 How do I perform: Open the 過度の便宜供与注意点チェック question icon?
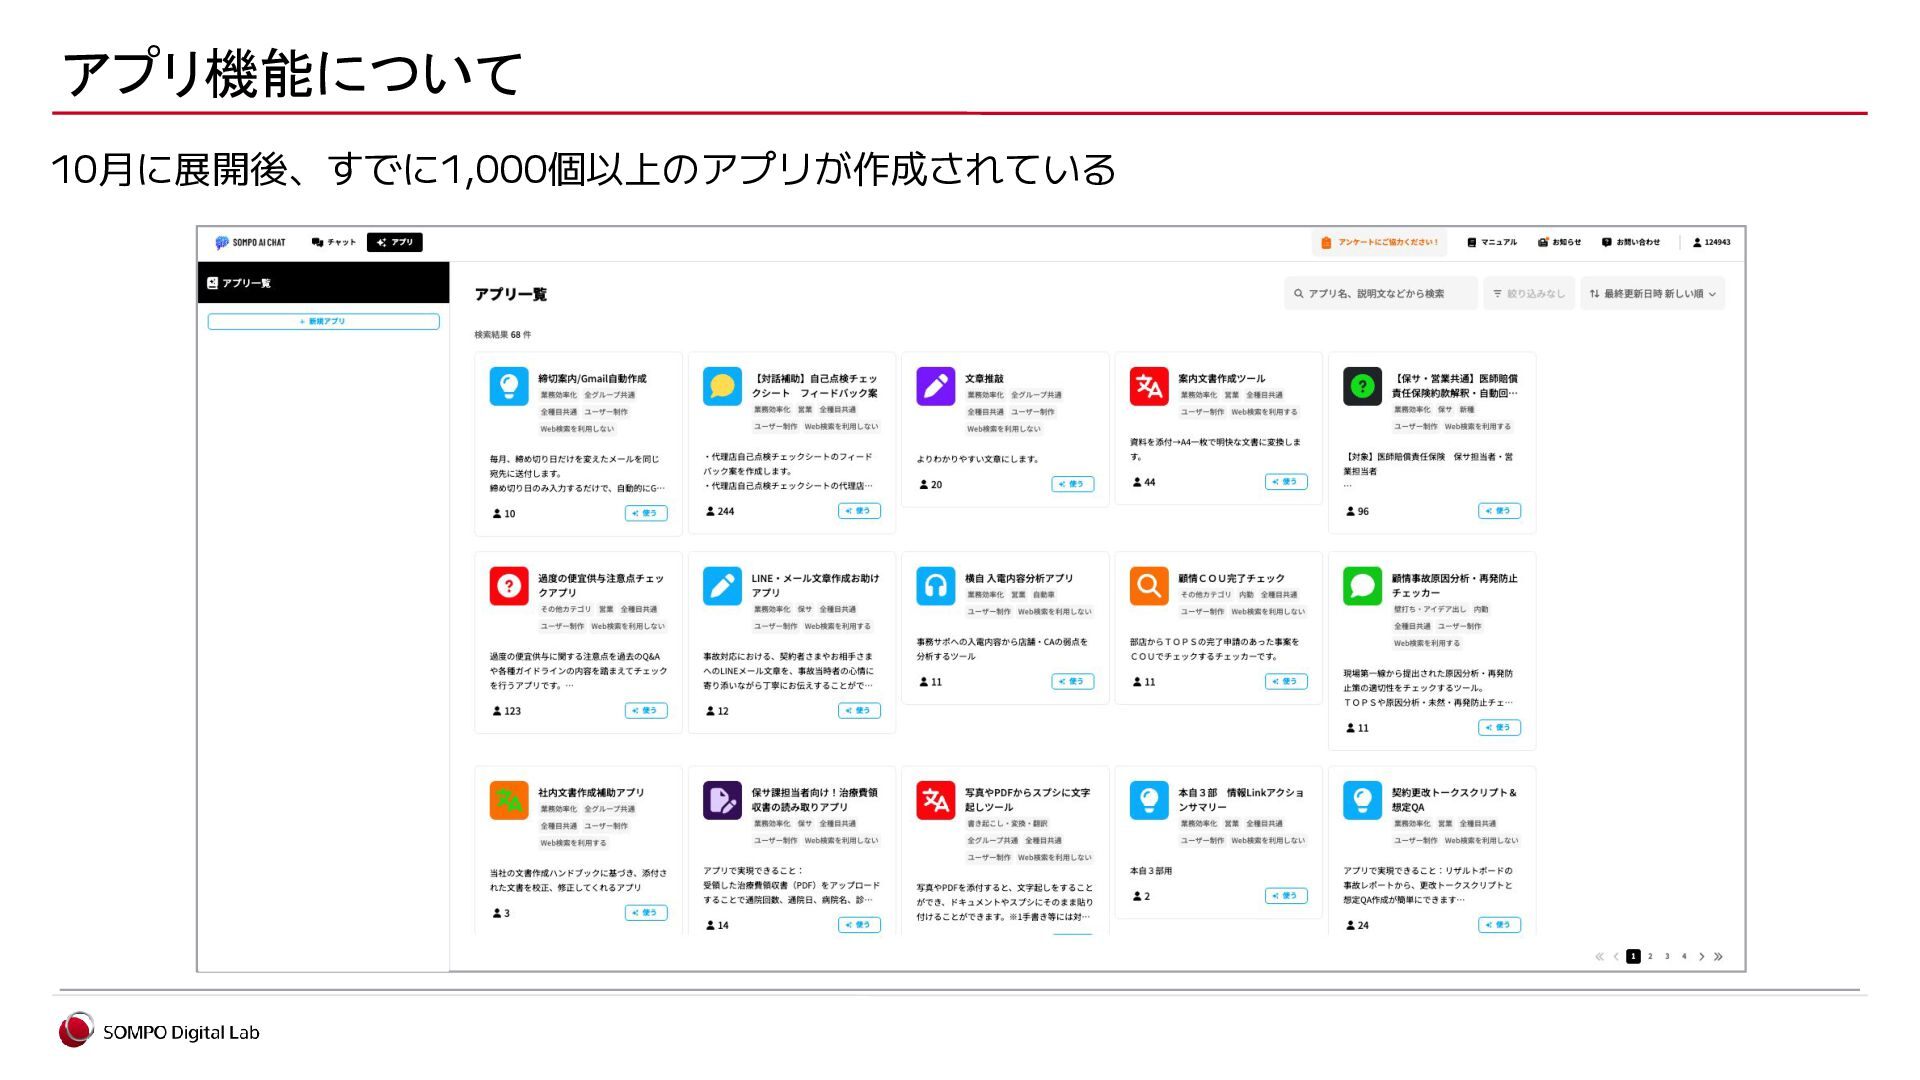point(508,586)
